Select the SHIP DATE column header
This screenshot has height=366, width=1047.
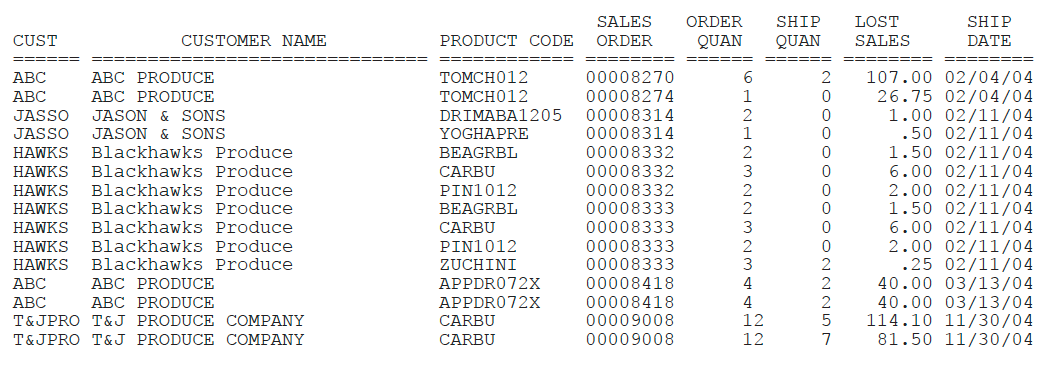(x=989, y=32)
